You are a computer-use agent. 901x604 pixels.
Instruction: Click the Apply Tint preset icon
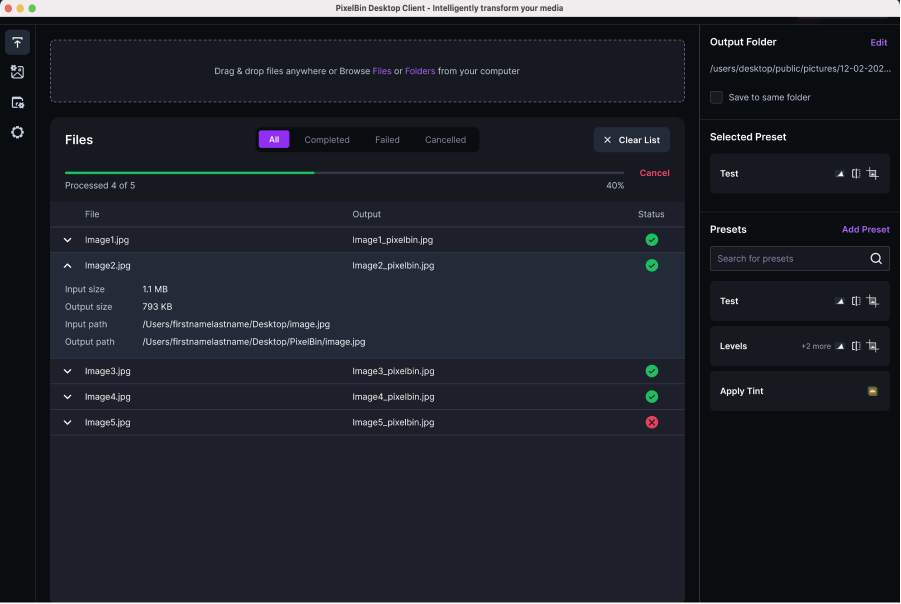(x=872, y=391)
